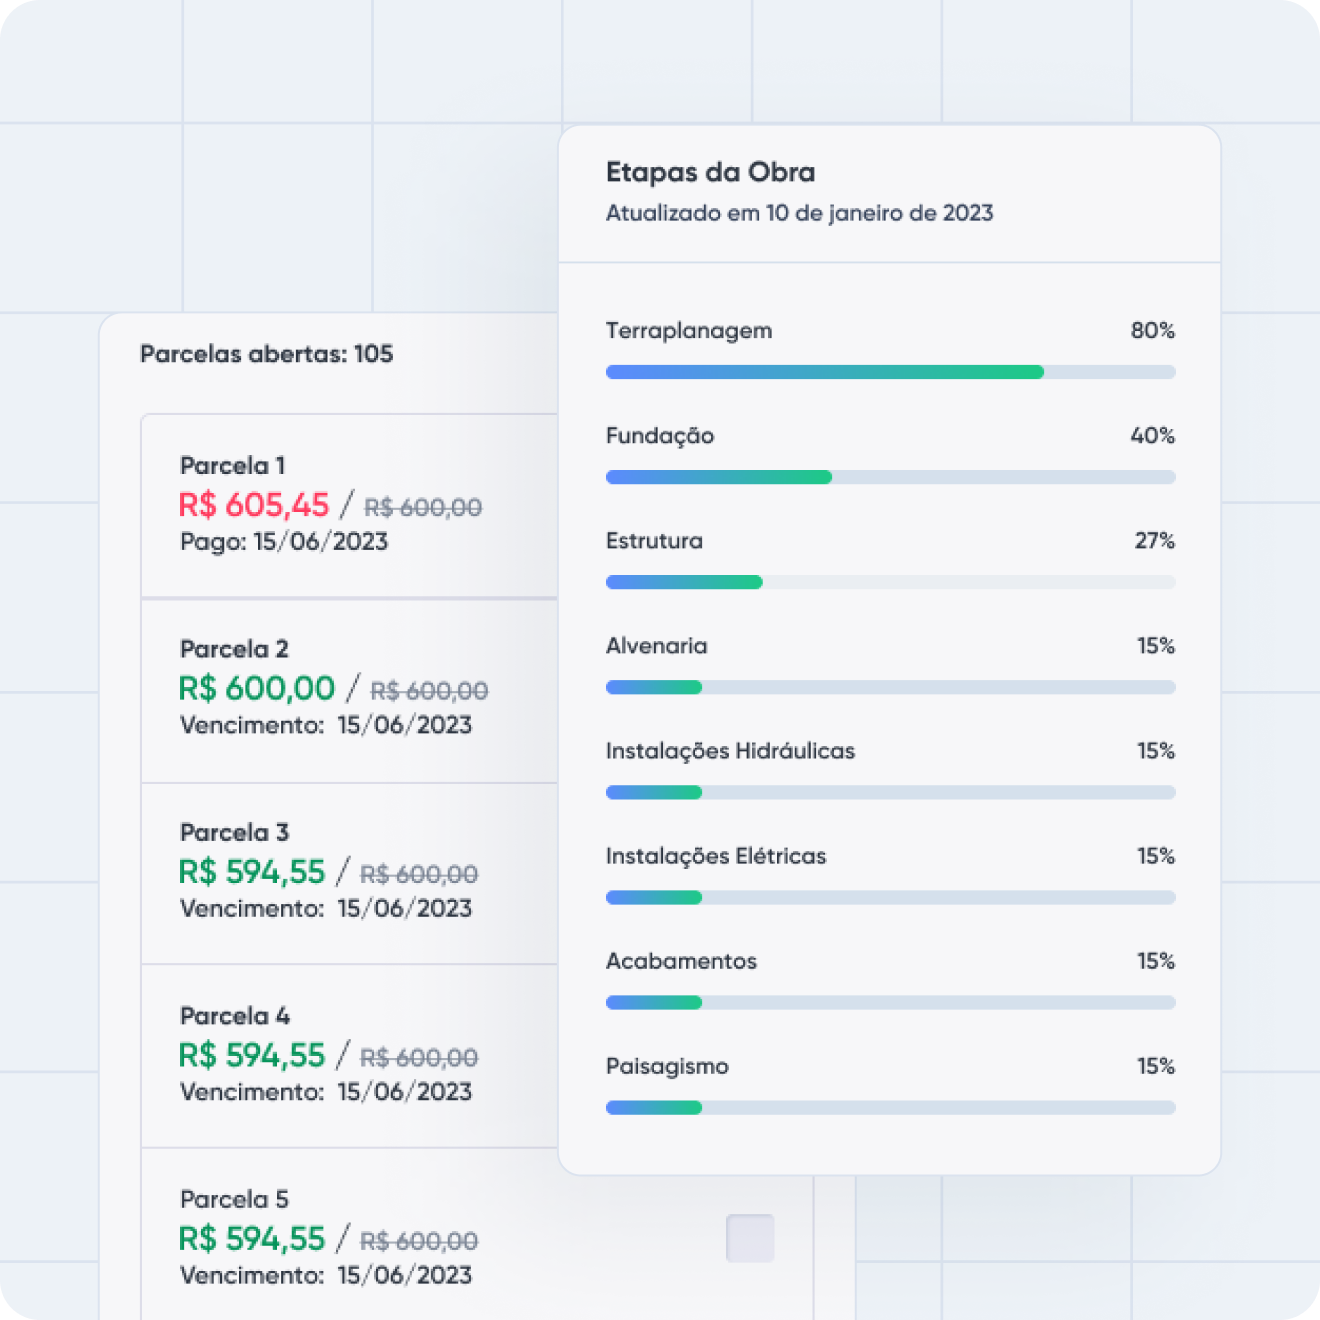This screenshot has height=1320, width=1320.
Task: Select the checkbox beside Parcela 5
Action: tap(750, 1238)
